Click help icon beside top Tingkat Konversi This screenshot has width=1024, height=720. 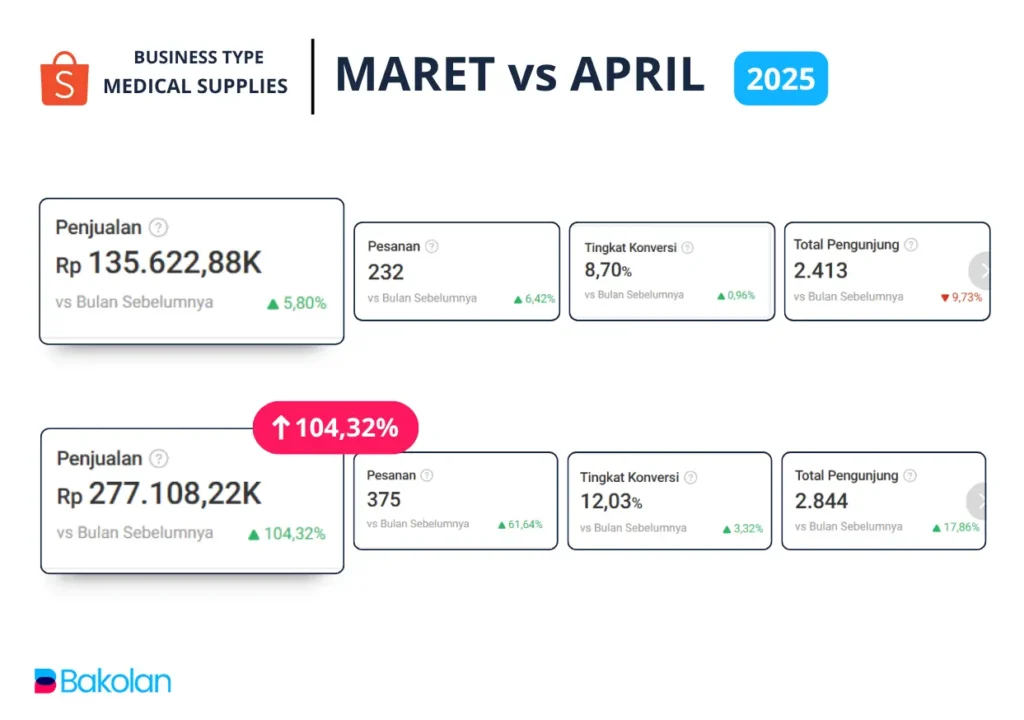[687, 248]
